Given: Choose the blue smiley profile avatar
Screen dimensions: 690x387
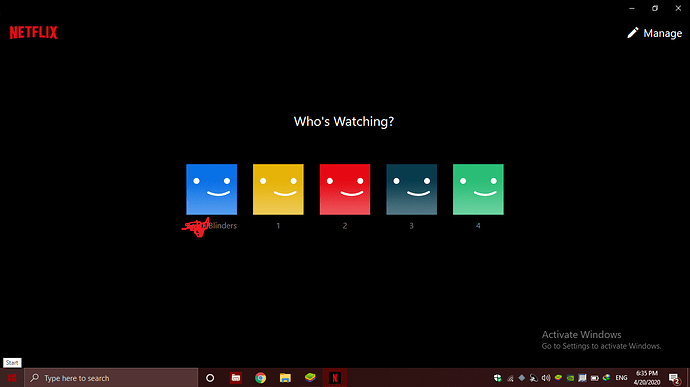Looking at the screenshot, I should click(x=212, y=189).
